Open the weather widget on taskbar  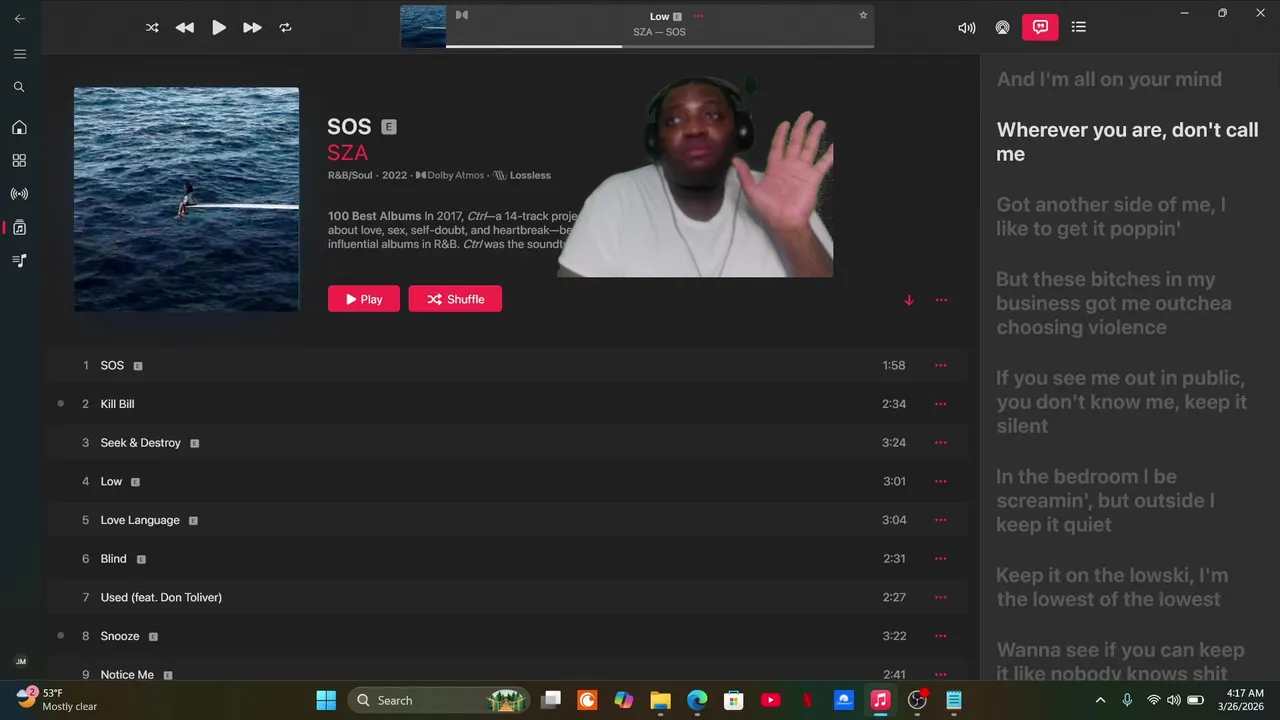pos(58,699)
